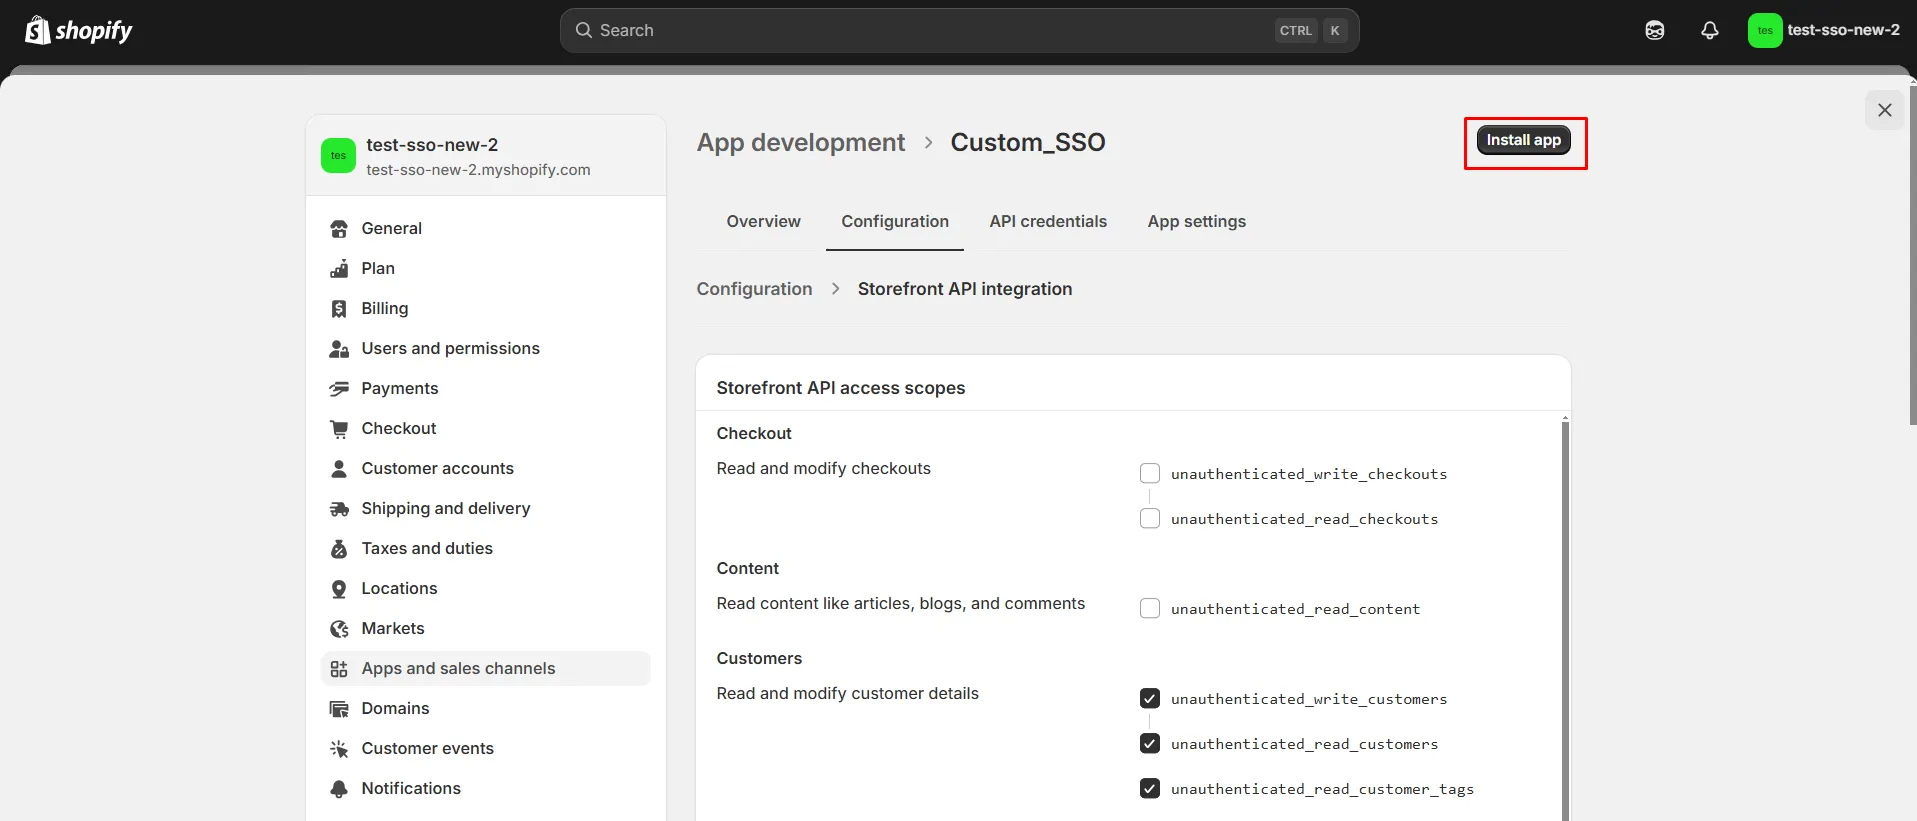Open Payments settings
This screenshot has height=821, width=1917.
(486, 388)
